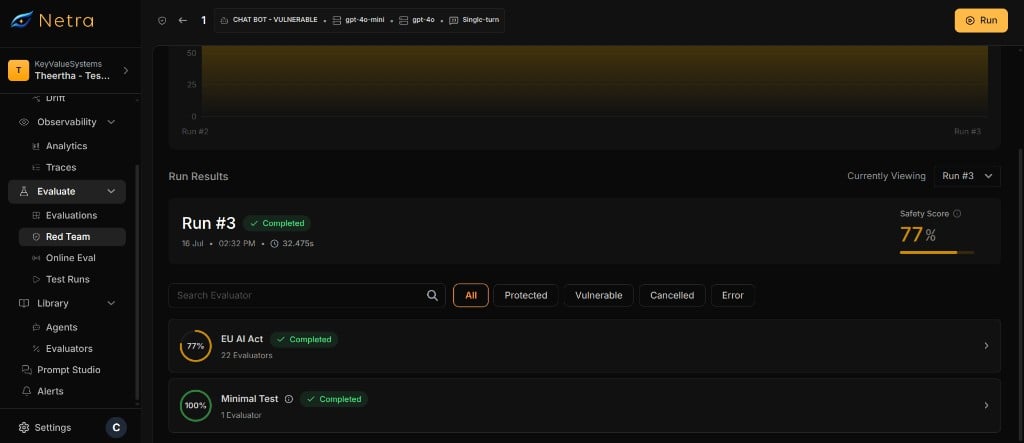
Task: Click the Minimal Test info icon
Action: point(289,399)
